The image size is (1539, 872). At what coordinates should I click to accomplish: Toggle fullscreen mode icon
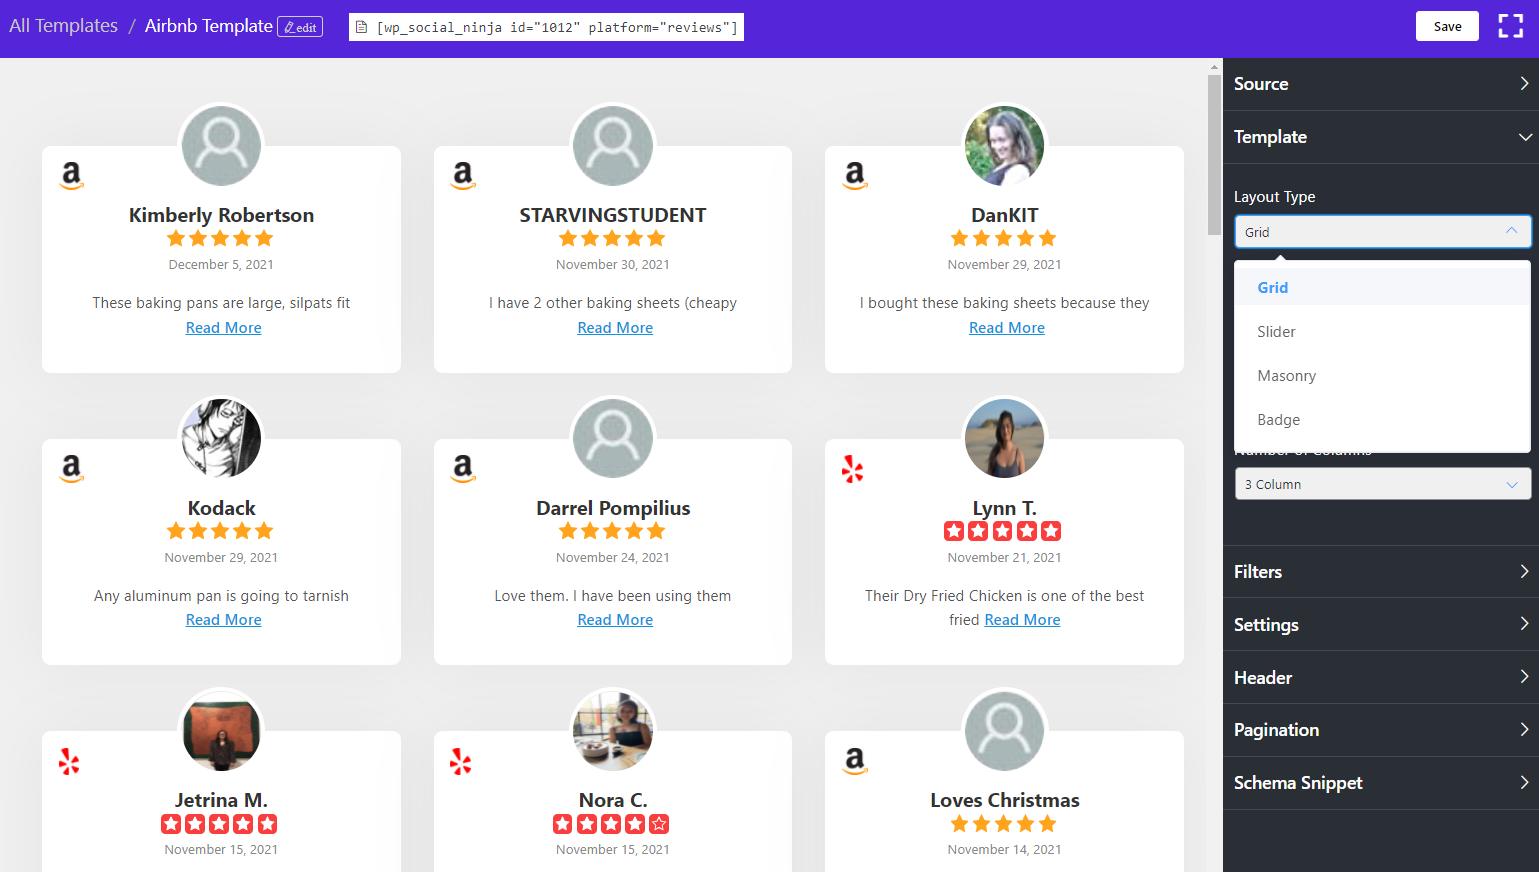tap(1510, 27)
